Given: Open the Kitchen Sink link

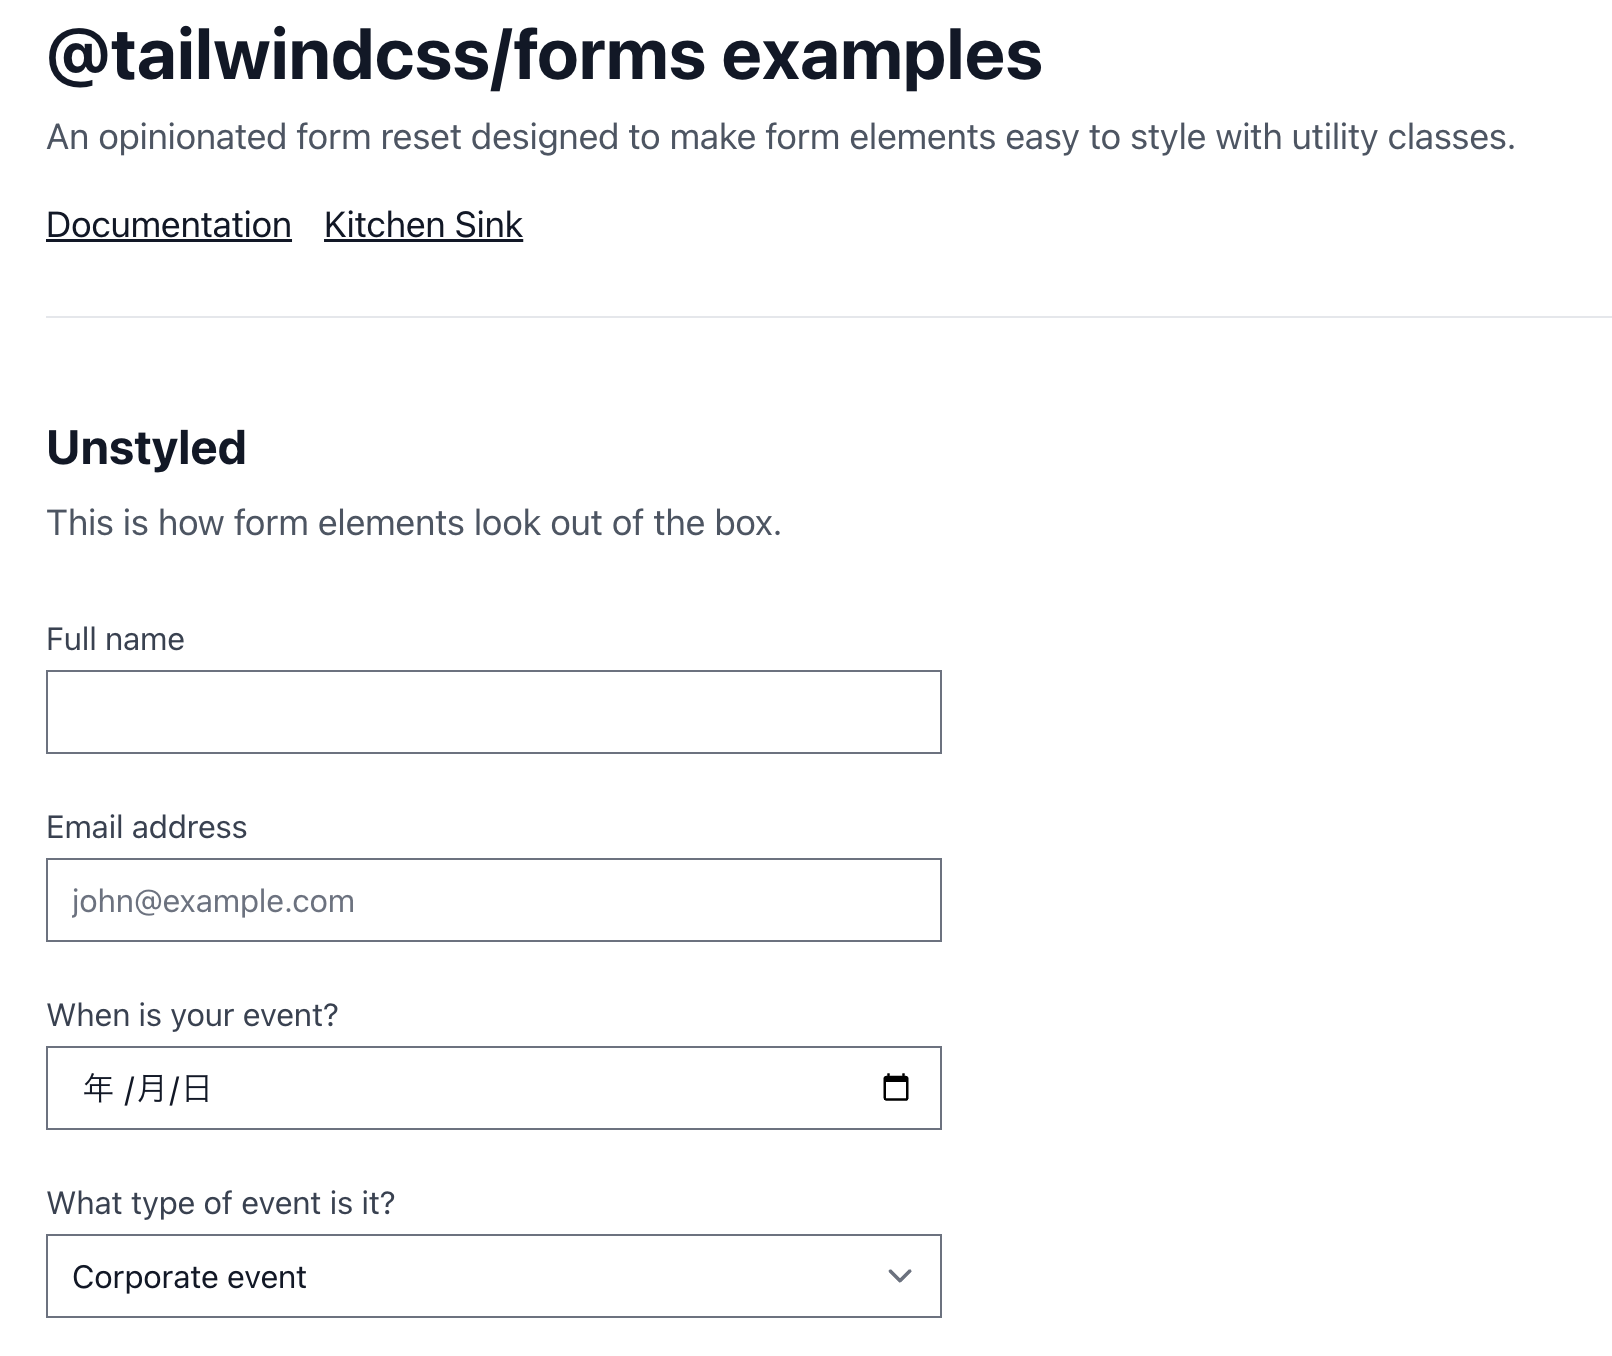Looking at the screenshot, I should point(423,225).
